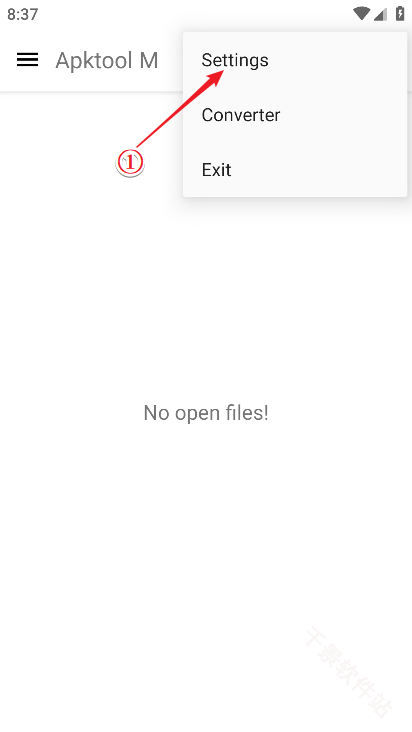Click the red arrowhead pointing at Settings

pos(218,77)
